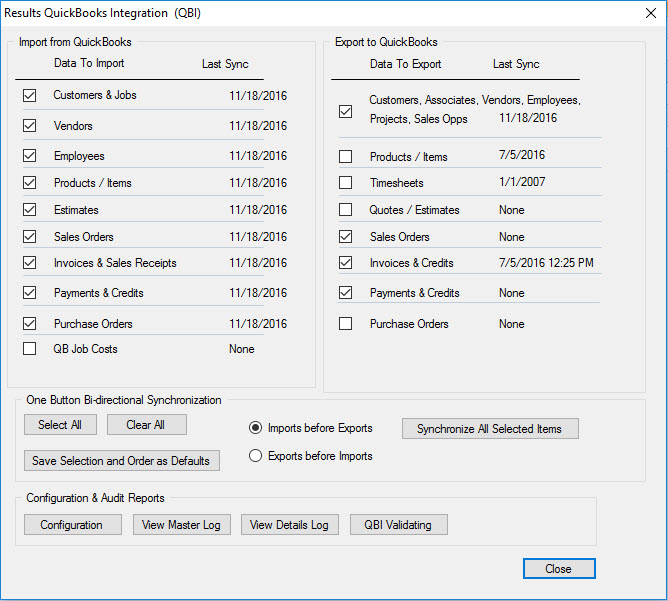This screenshot has height=601, width=668.
Task: Uncheck the Customers & Jobs import checkbox
Action: [x=29, y=96]
